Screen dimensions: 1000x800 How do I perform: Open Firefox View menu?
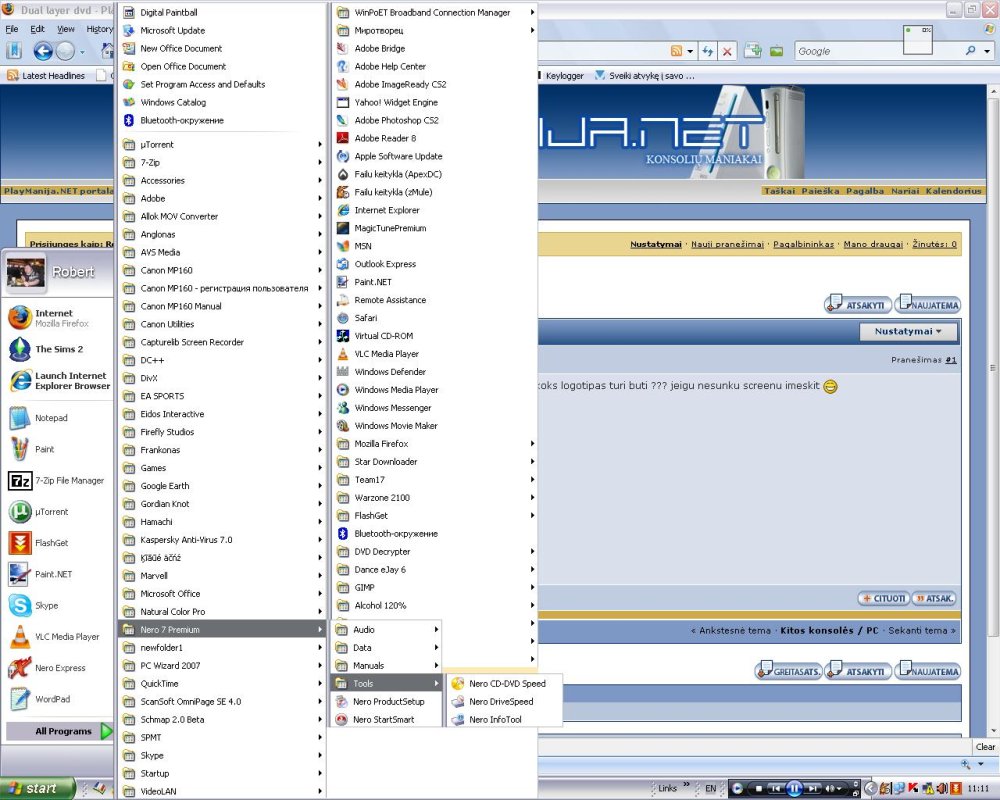point(66,29)
